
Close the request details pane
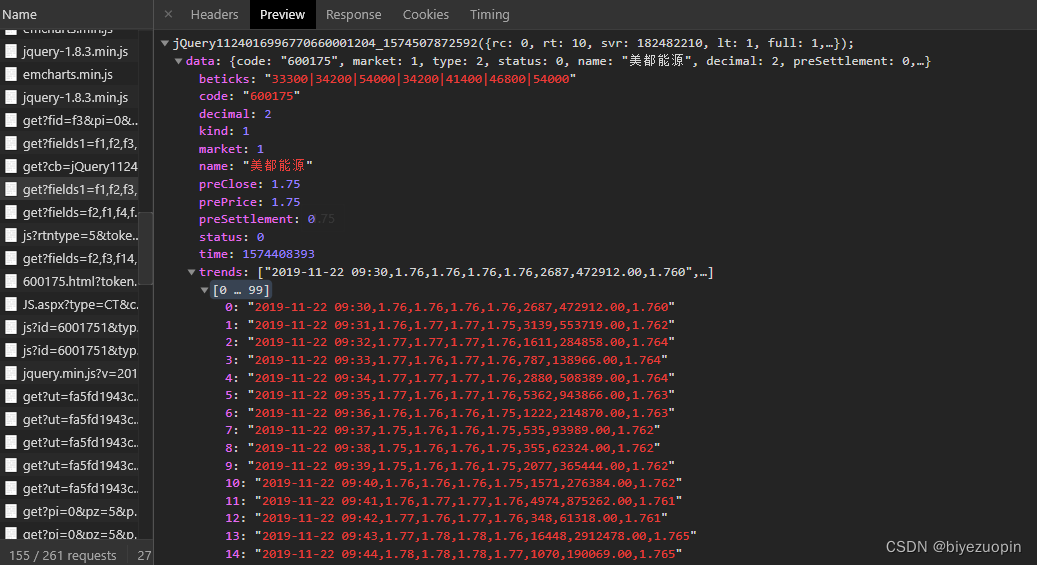coord(168,14)
